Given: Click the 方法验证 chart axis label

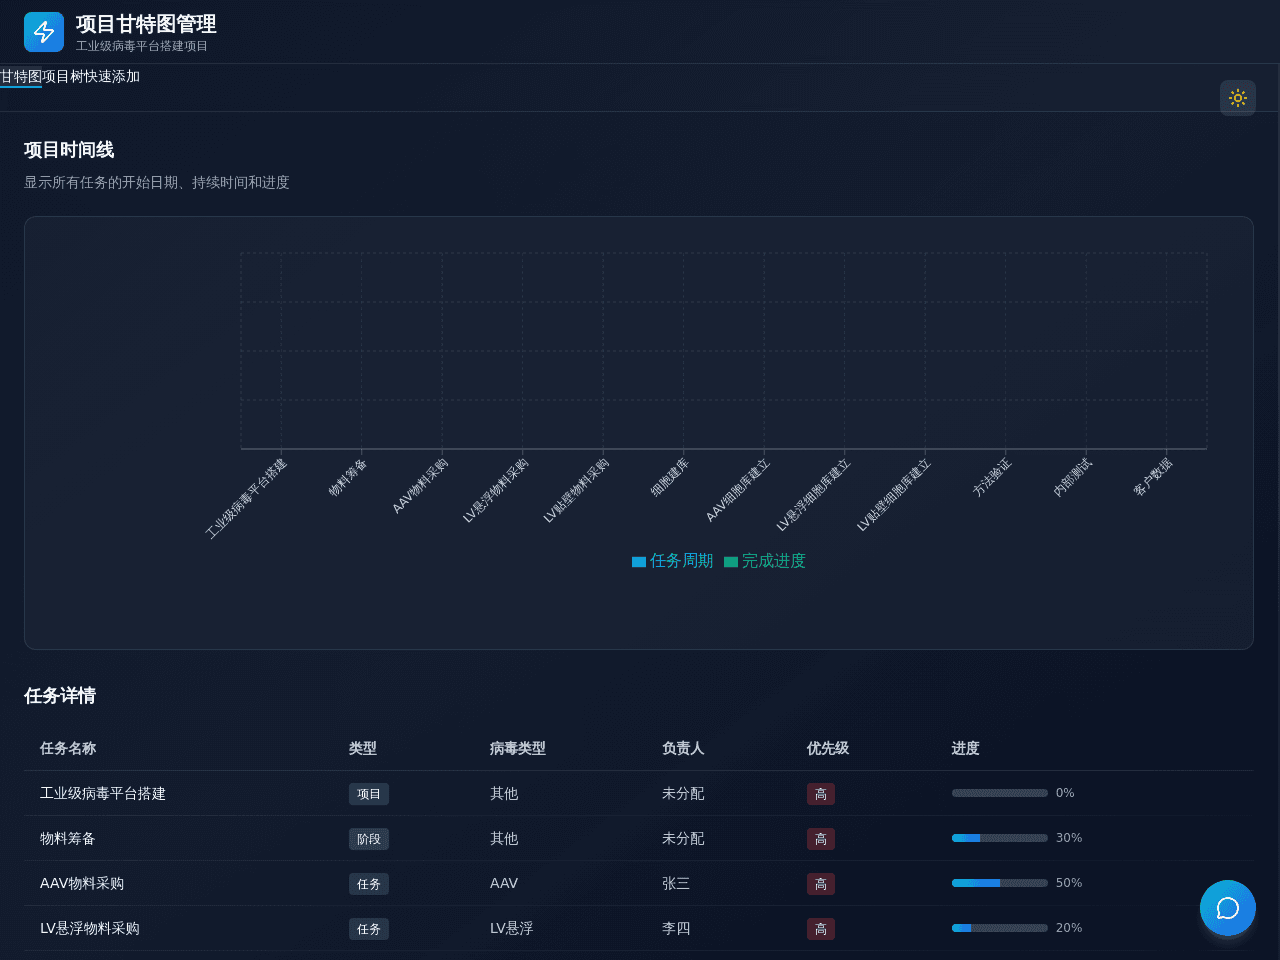Looking at the screenshot, I should [x=992, y=477].
